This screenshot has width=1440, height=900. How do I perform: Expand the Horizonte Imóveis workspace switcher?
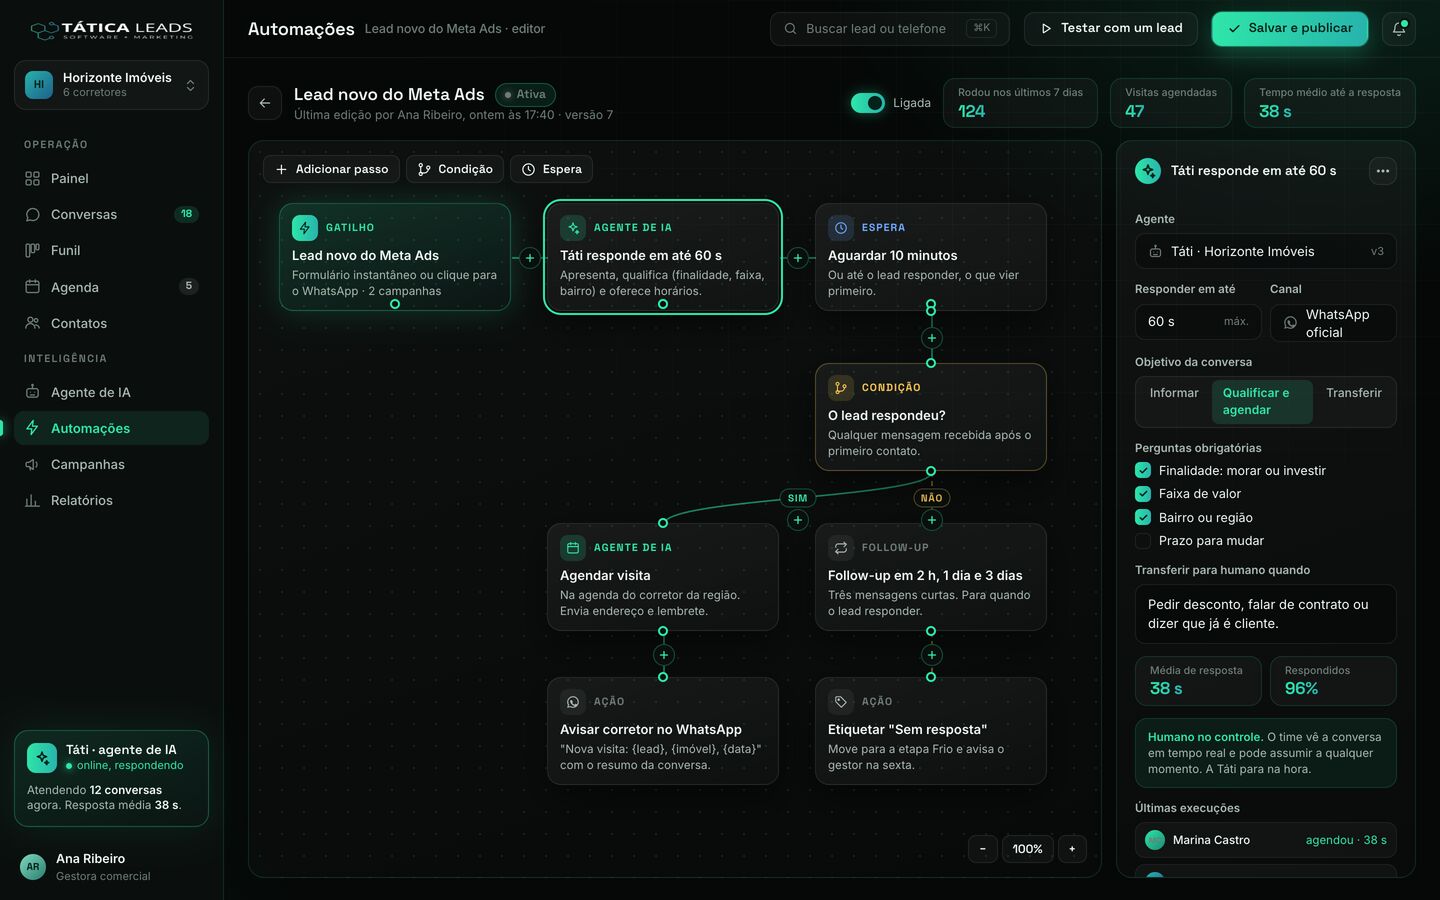click(x=111, y=85)
